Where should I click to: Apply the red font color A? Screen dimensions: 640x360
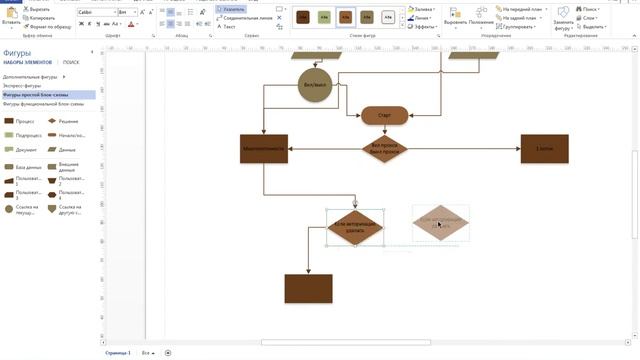click(131, 24)
